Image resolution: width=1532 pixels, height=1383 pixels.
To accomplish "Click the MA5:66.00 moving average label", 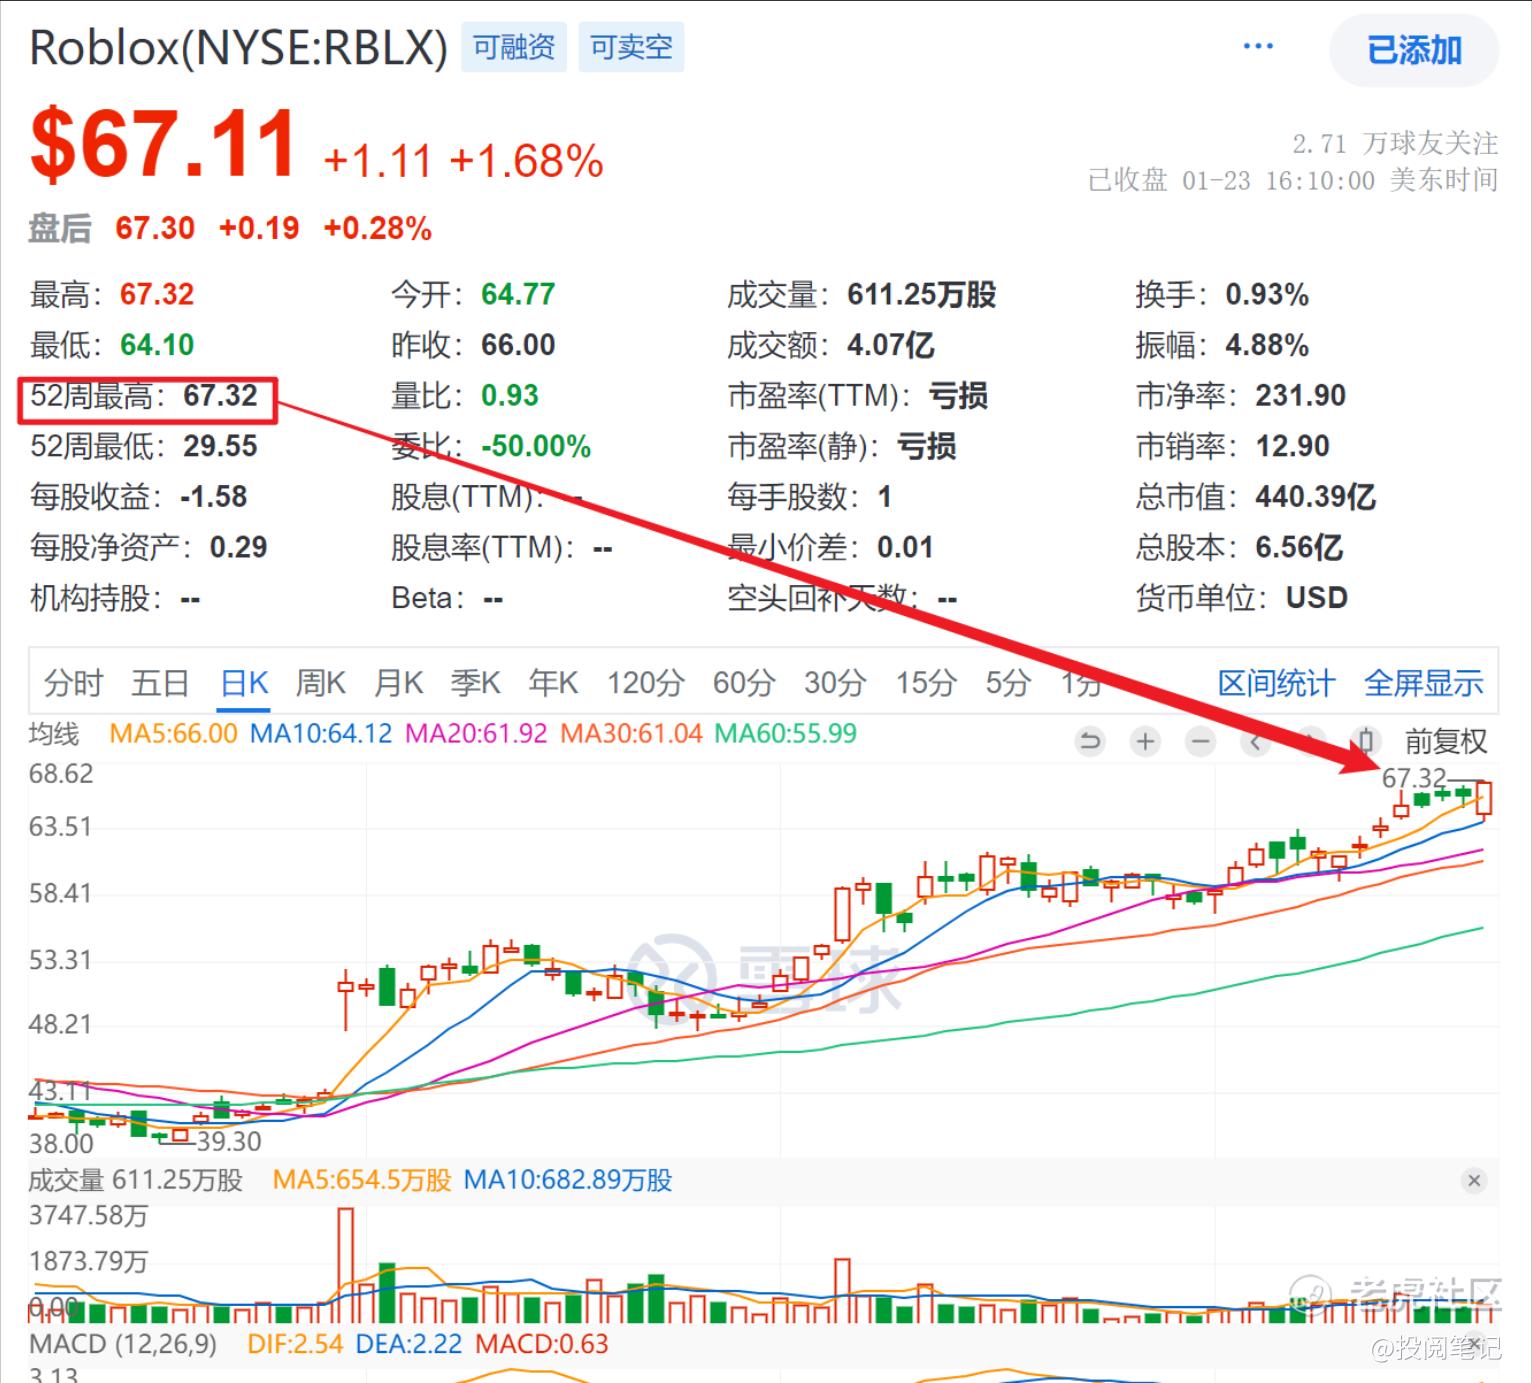I will click(x=173, y=734).
